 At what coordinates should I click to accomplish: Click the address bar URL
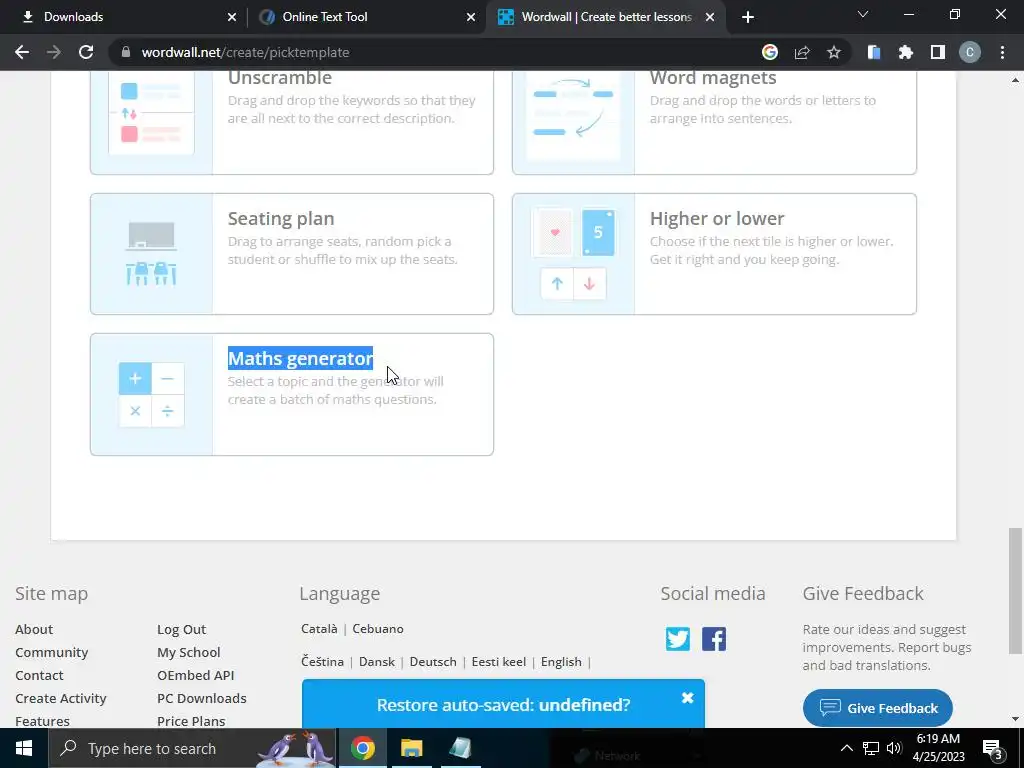[x=246, y=52]
